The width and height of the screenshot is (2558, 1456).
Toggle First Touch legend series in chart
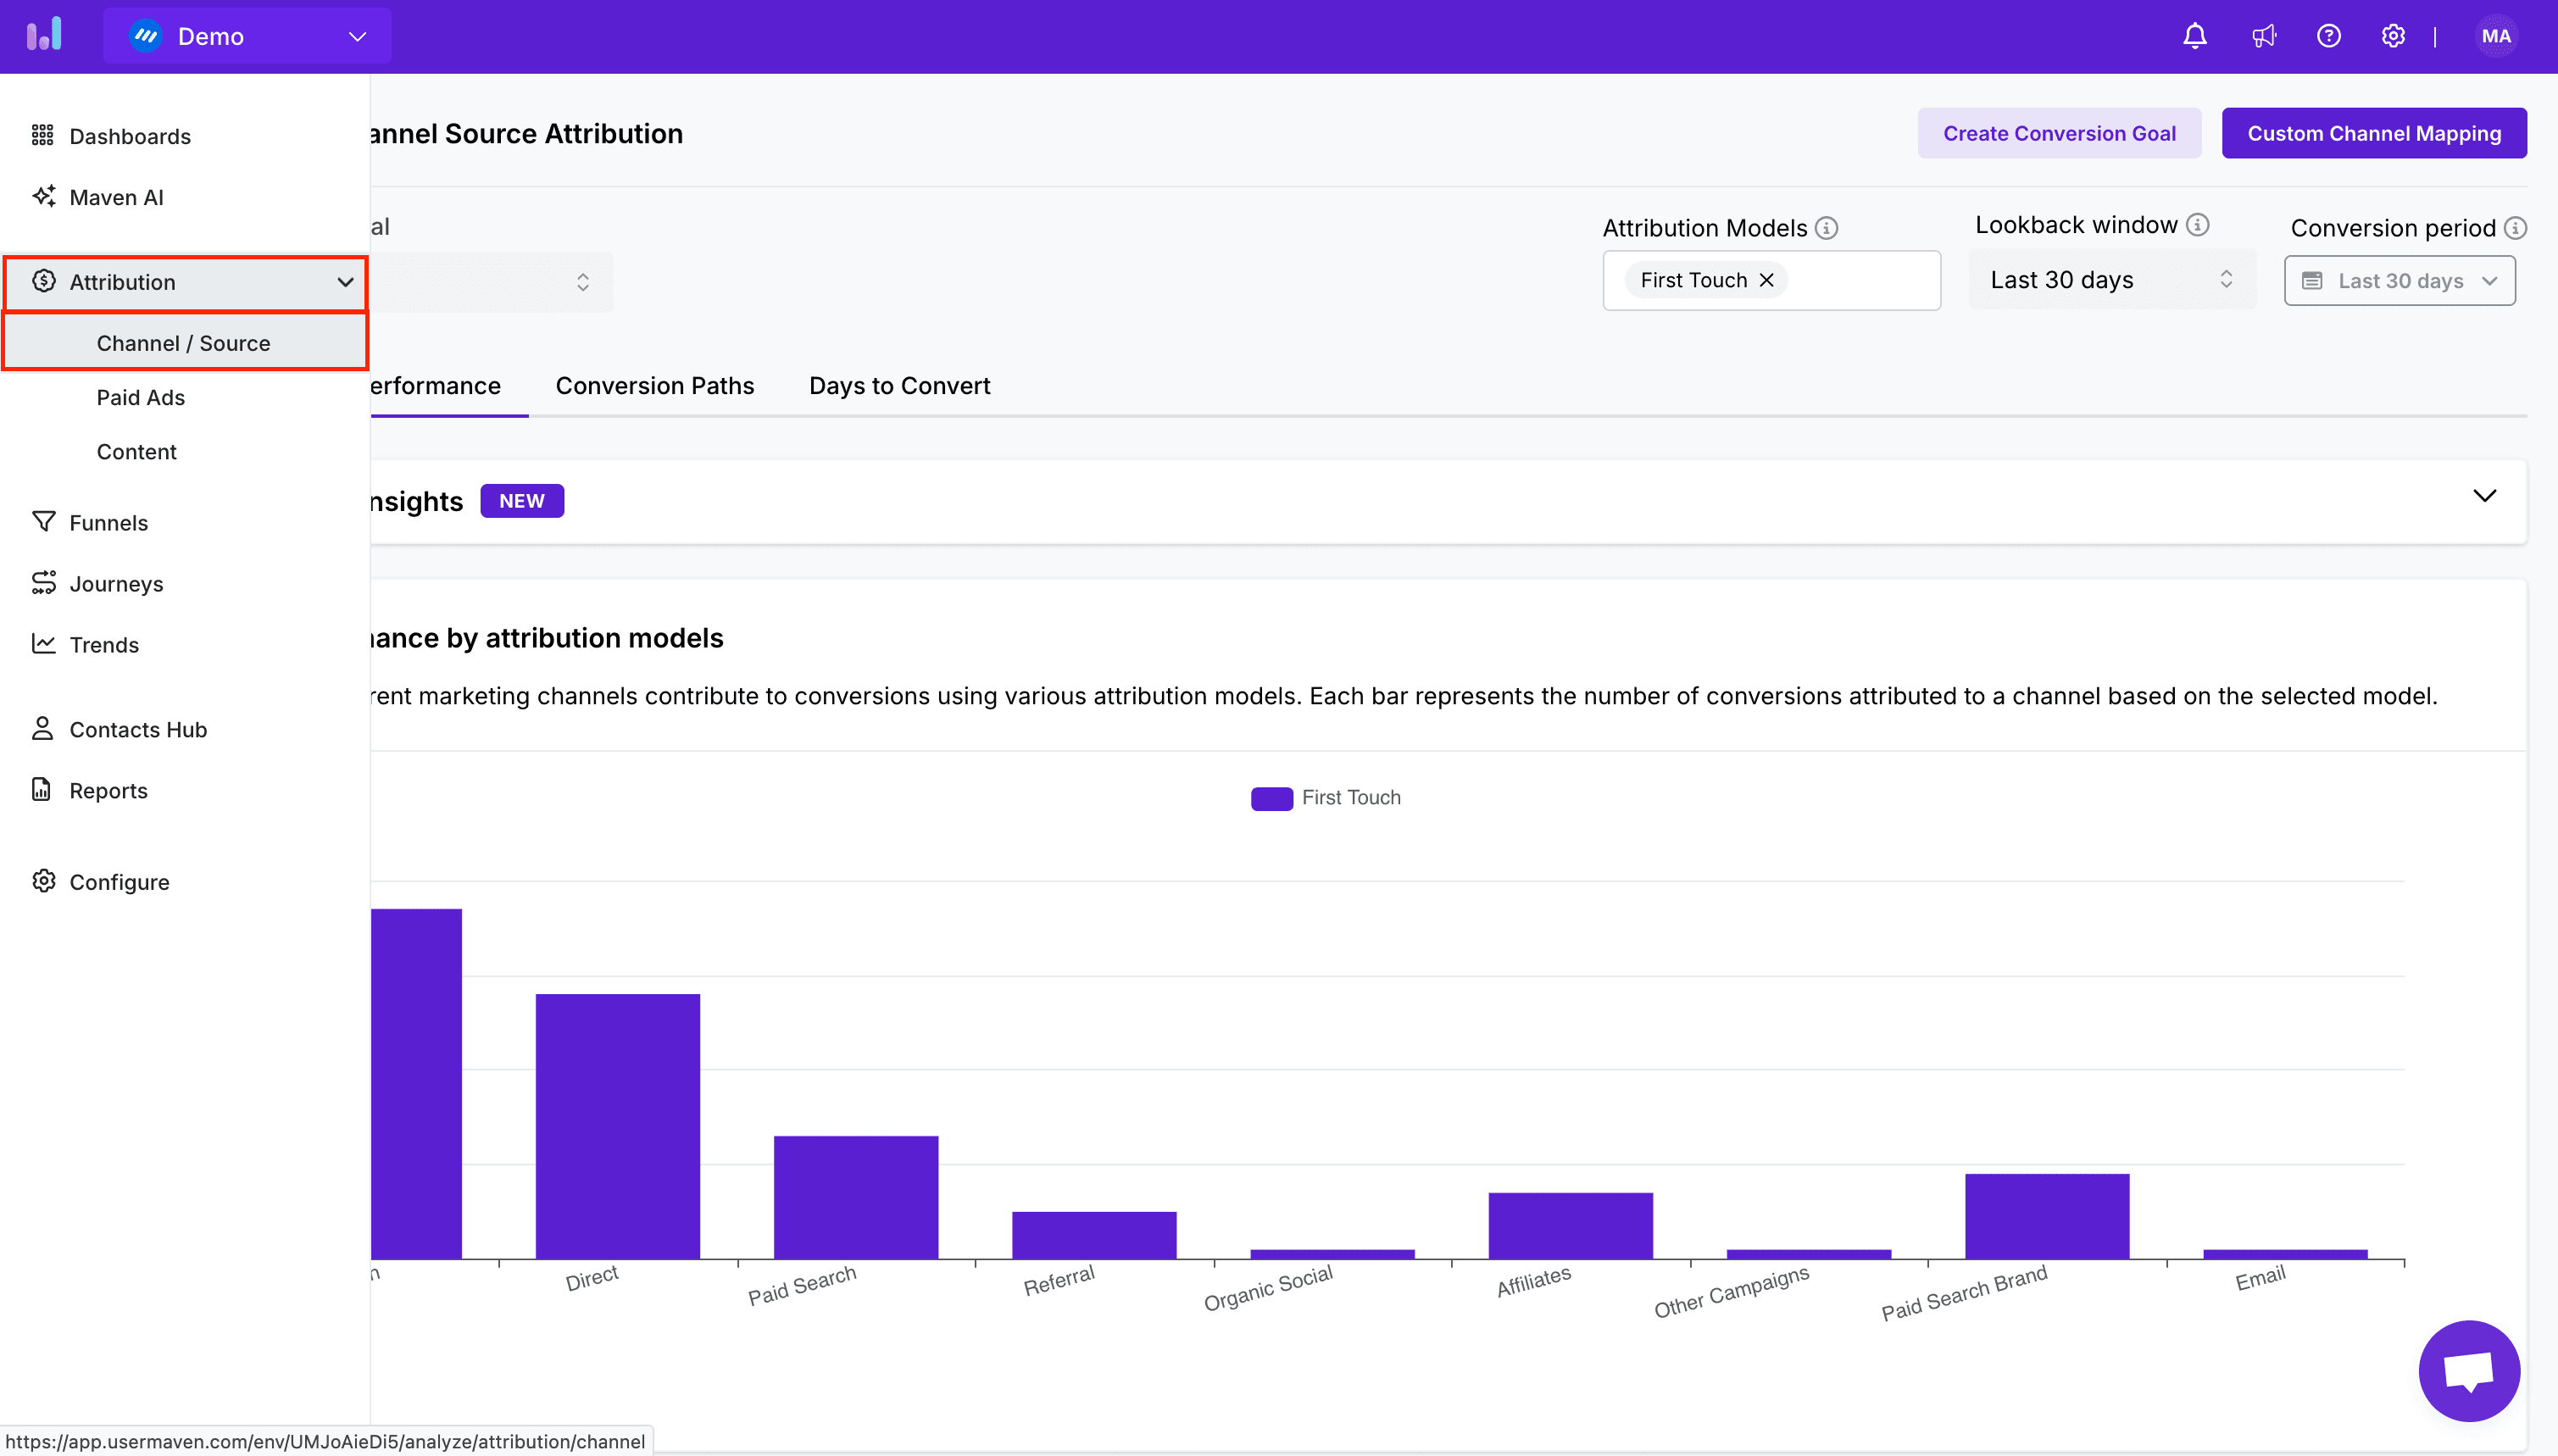1326,798
